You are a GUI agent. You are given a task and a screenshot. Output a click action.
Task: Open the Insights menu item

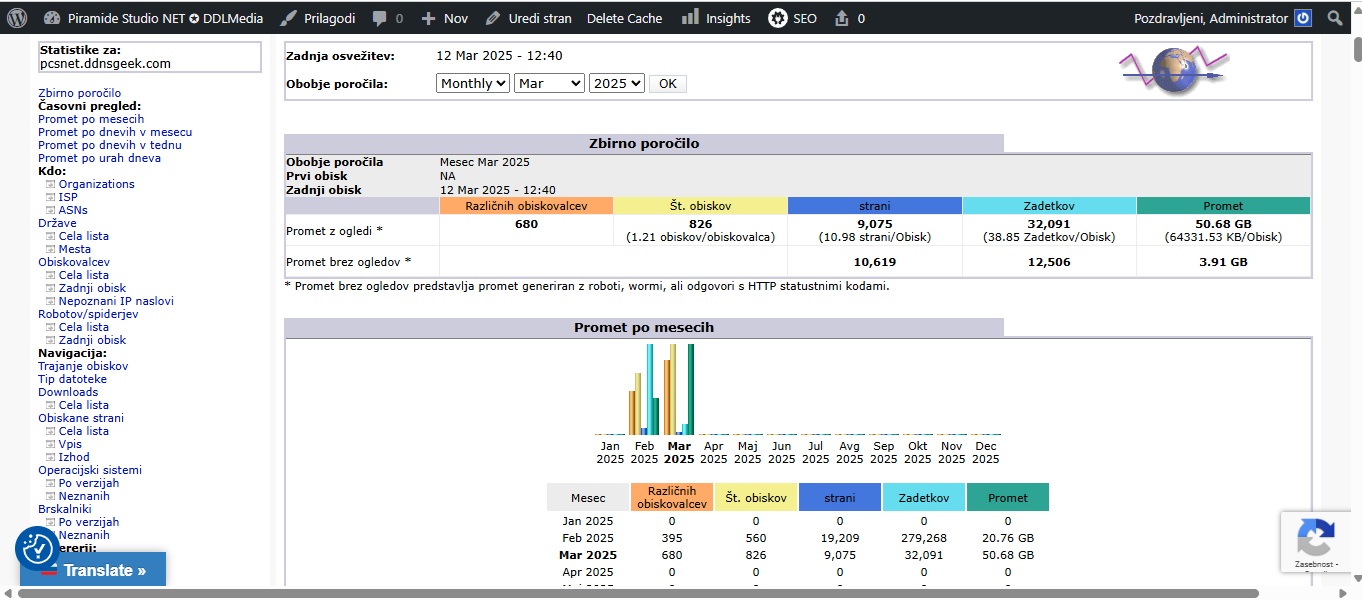pos(716,18)
